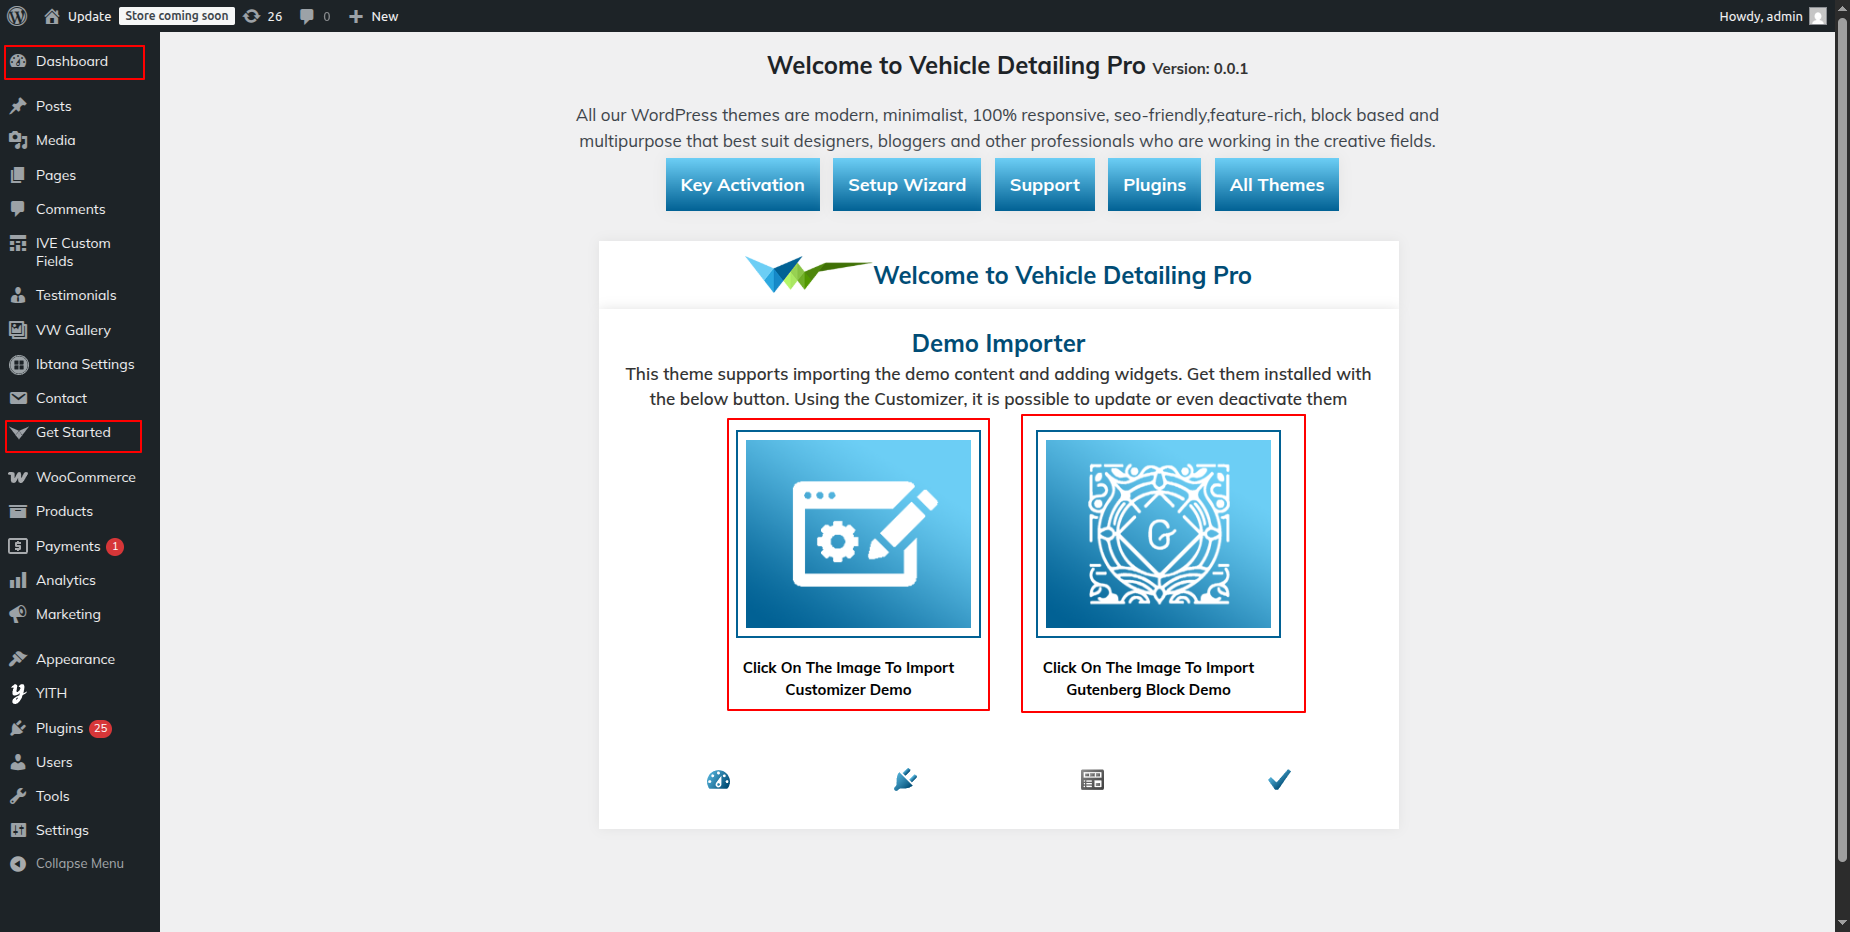Click the widgets layout step icon
The height and width of the screenshot is (932, 1850).
pos(1092,780)
